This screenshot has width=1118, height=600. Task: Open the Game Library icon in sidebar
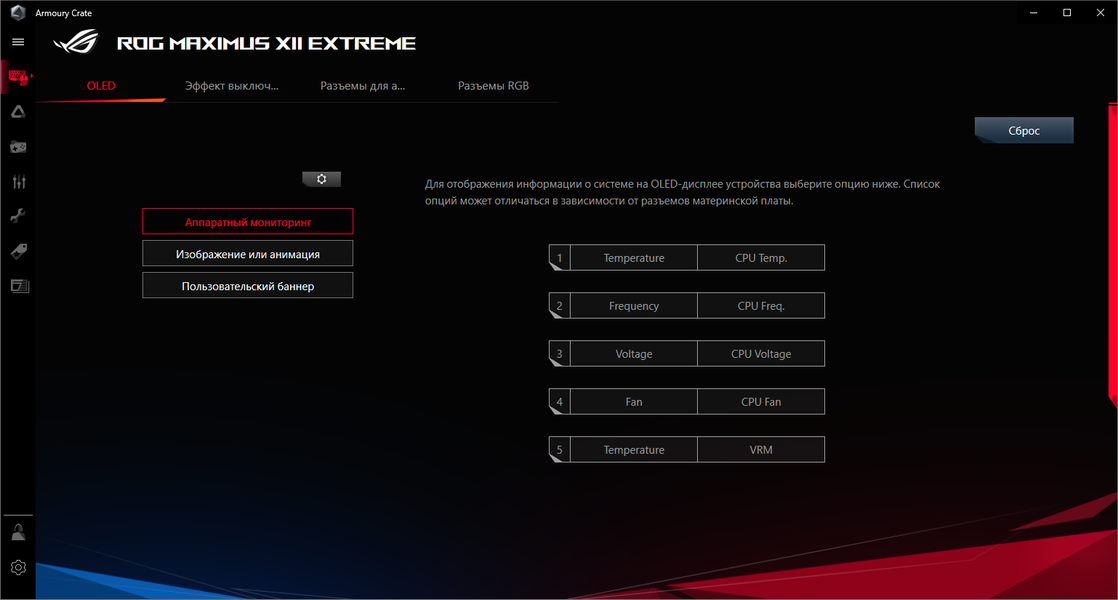point(18,147)
